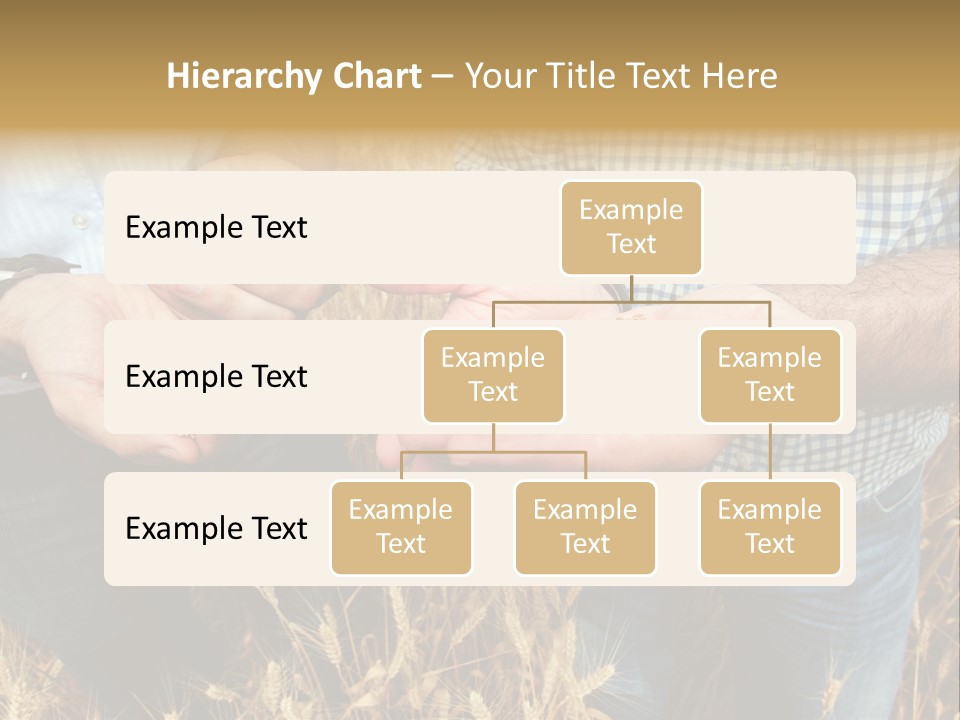Image resolution: width=960 pixels, height=720 pixels.
Task: Click the leftmost box in the bottom level
Action: (401, 528)
